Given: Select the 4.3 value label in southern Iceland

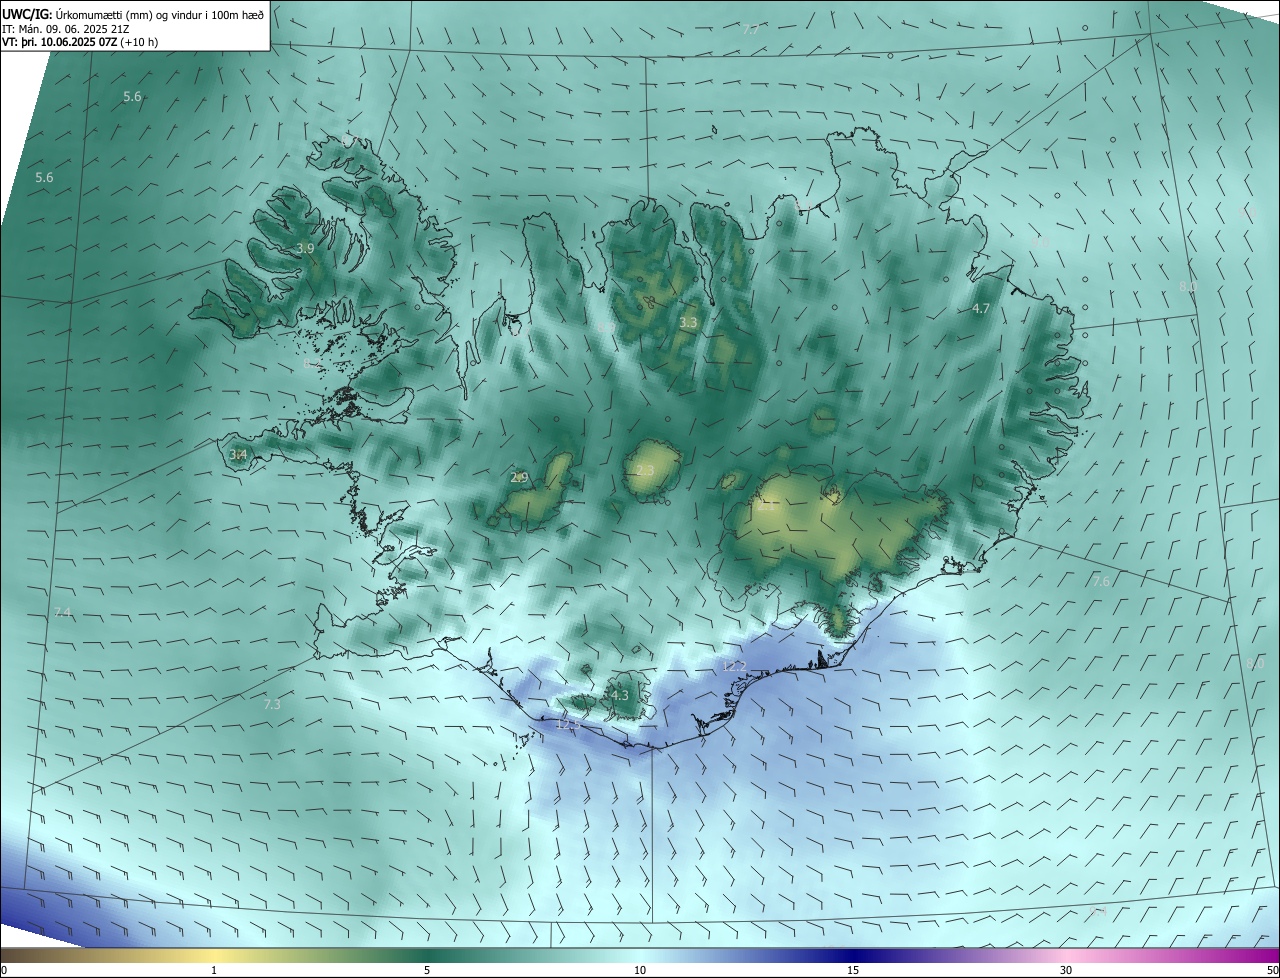Looking at the screenshot, I should click(x=619, y=695).
